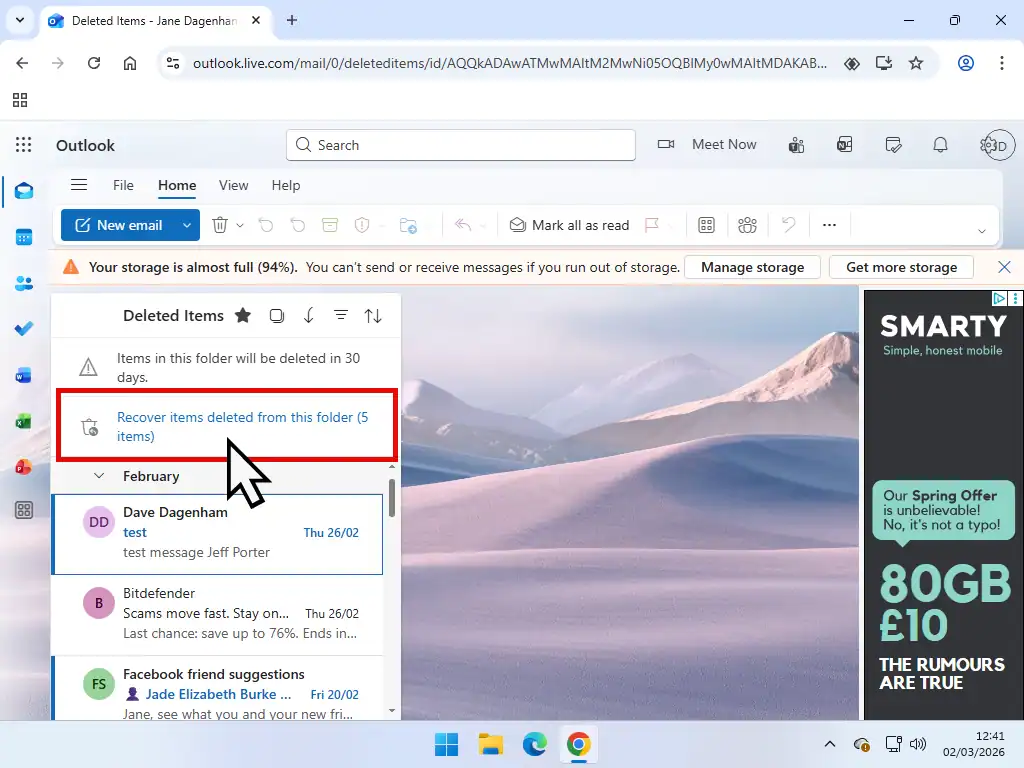Expand the New email split button dropdown
Viewport: 1024px width, 768px height.
point(186,225)
